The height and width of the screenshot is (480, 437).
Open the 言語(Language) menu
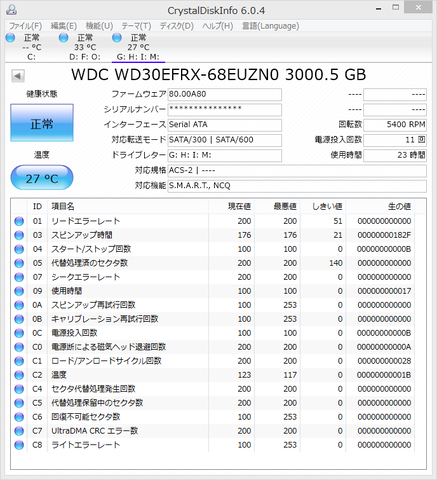tap(270, 26)
